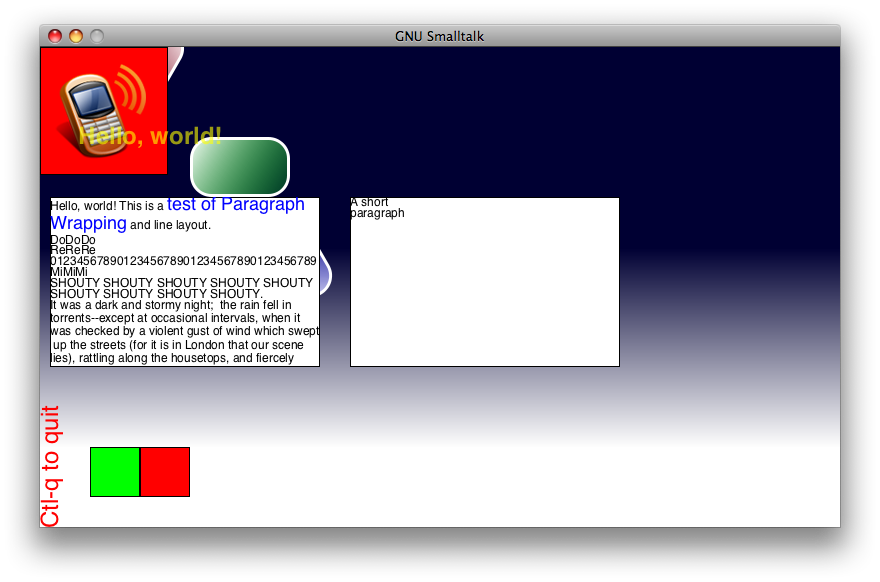The height and width of the screenshot is (582, 880).
Task: Click the bluish rounded shape behind the left text box
Action: pos(325,273)
